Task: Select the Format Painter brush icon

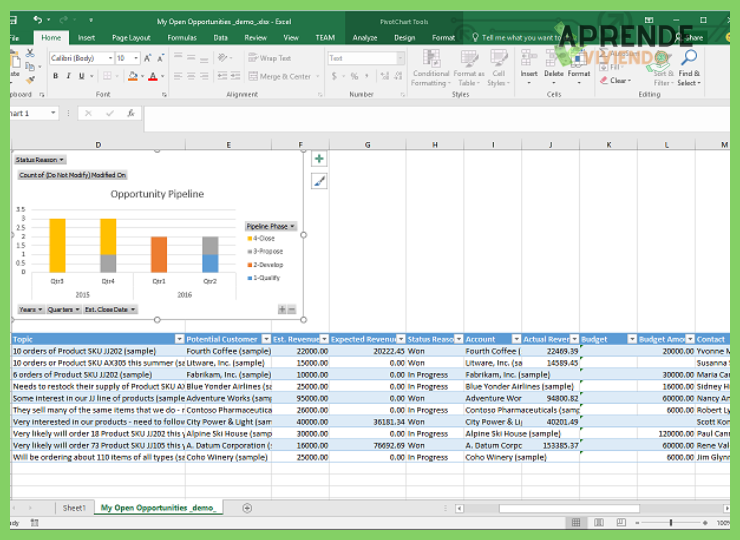Action: click(30, 80)
